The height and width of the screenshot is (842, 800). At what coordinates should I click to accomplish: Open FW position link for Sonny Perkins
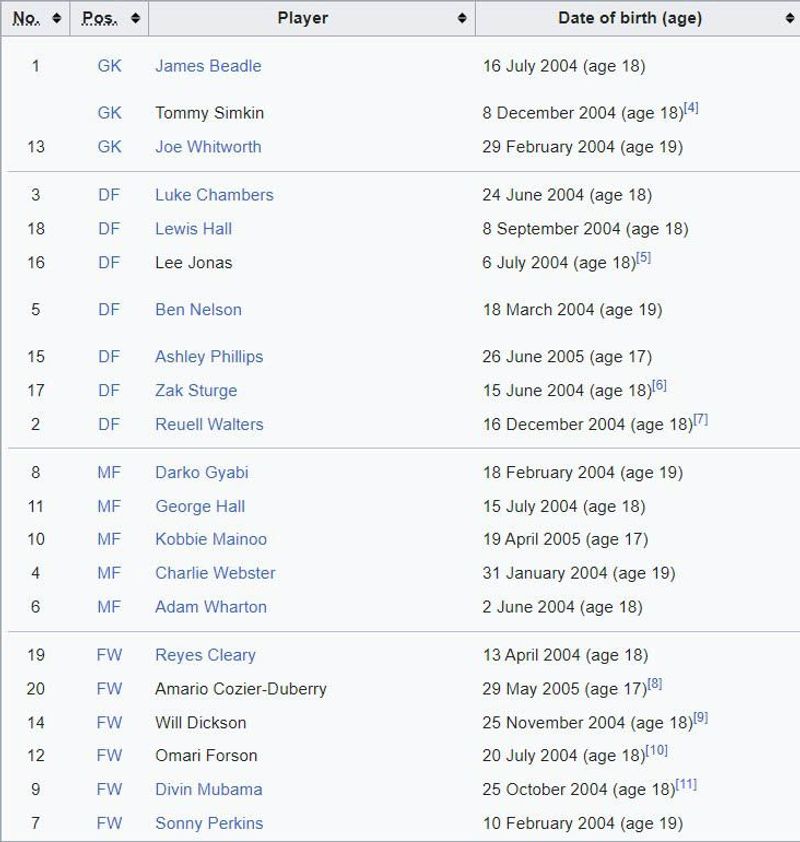[x=110, y=823]
